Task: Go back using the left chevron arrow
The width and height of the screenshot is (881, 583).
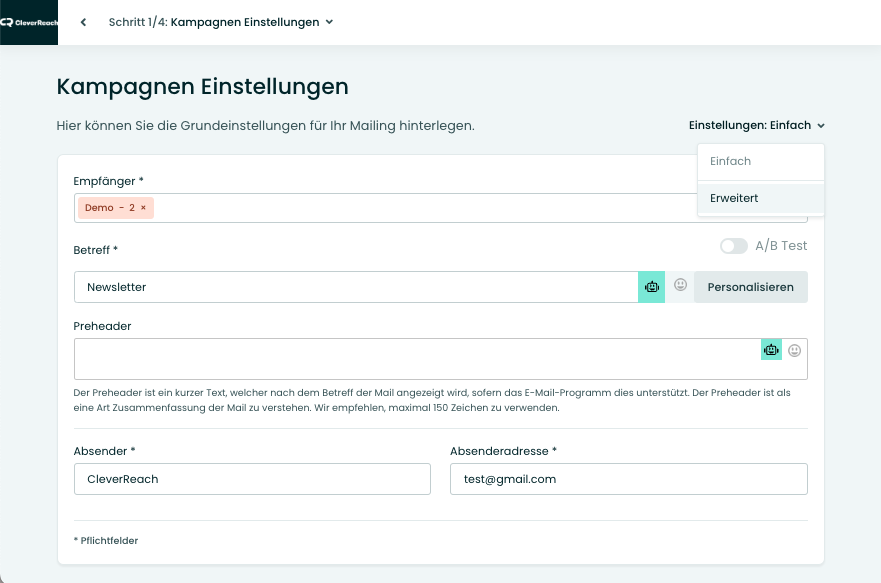Action: [83, 22]
